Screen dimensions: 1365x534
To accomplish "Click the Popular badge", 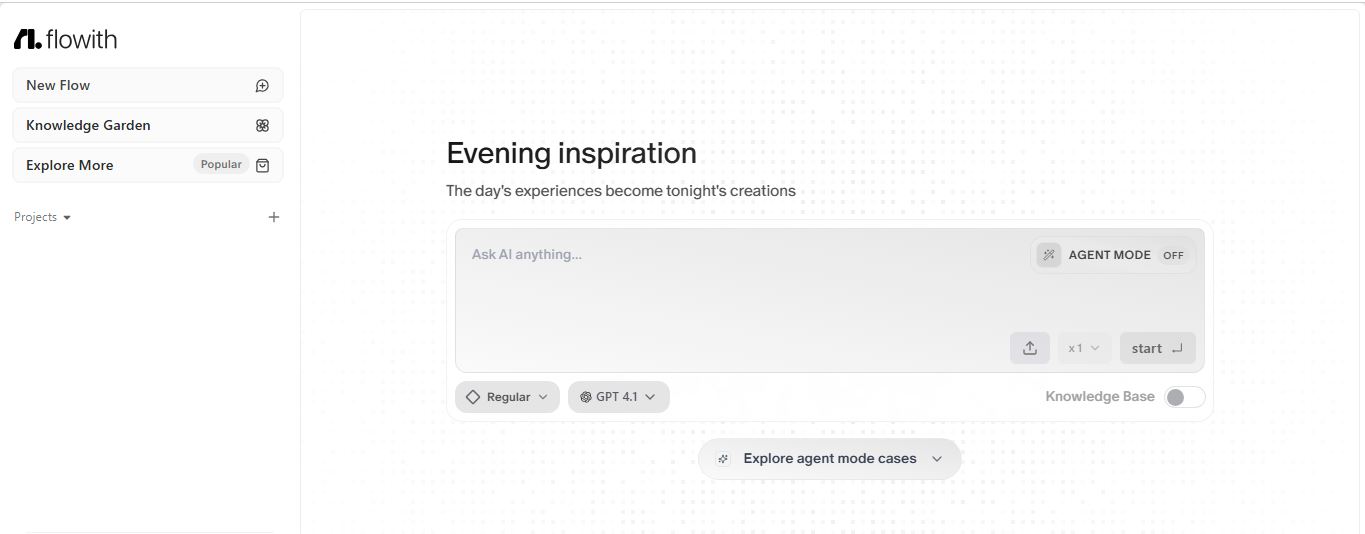I will click(221, 165).
